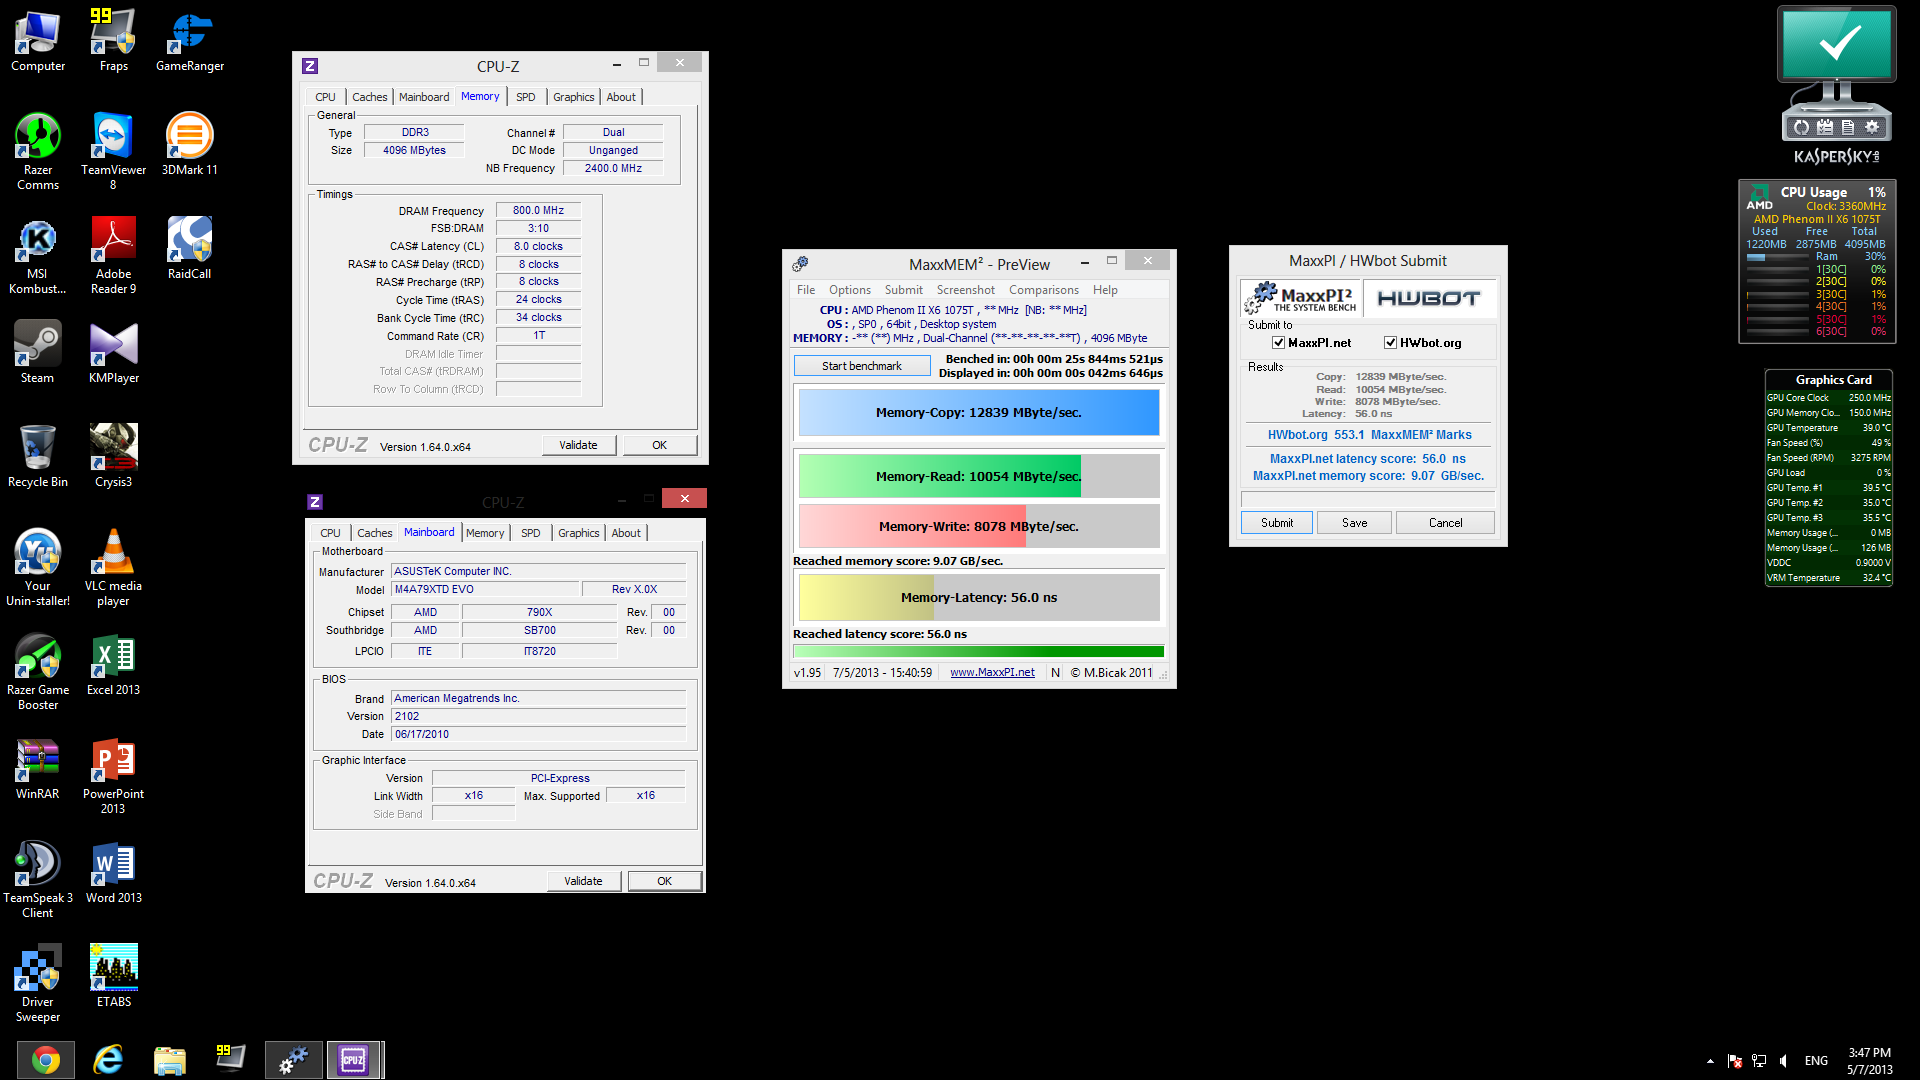Open TeamSpeak 3 Client shortcut
This screenshot has width=1920, height=1080.
tap(38, 880)
